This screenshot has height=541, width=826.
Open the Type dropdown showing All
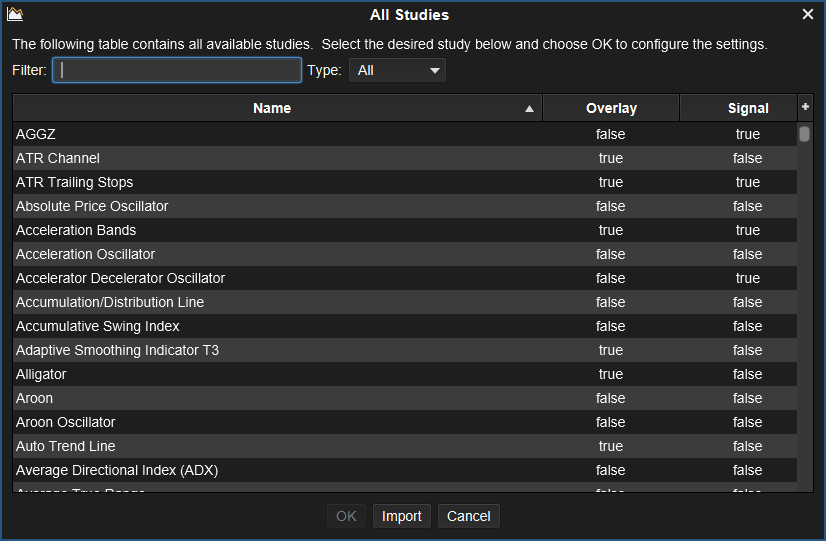click(397, 70)
